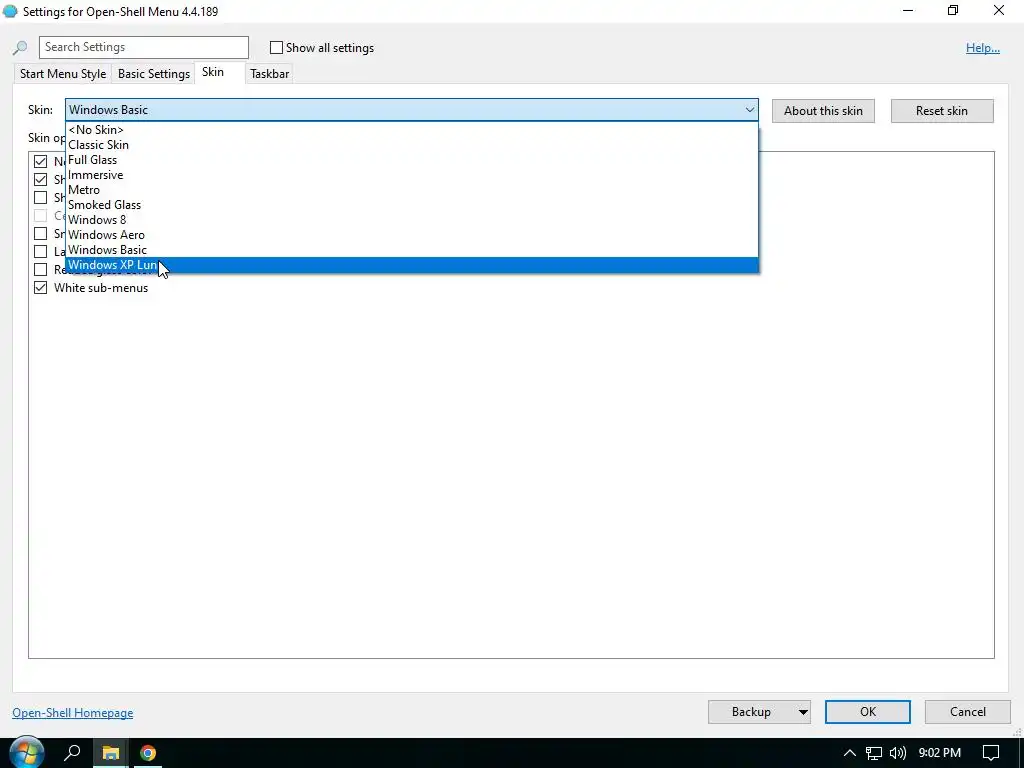Toggle the Show all settings checkbox
This screenshot has width=1024, height=768.
(x=276, y=48)
